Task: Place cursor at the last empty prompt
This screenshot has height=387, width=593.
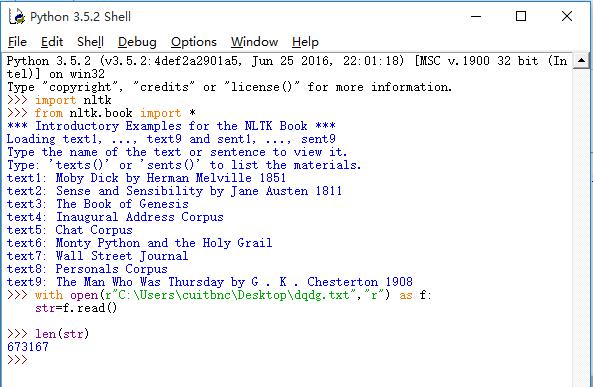Action: tap(17, 360)
